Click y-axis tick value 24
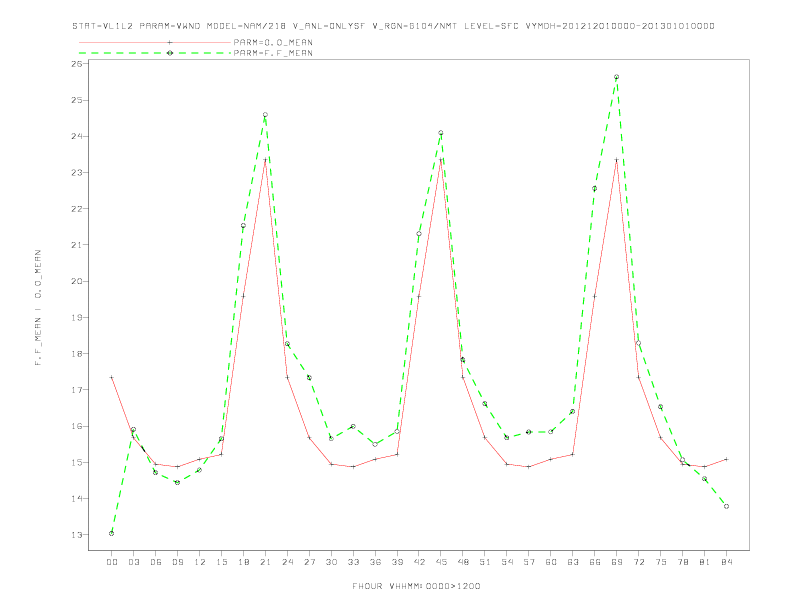 click(76, 136)
